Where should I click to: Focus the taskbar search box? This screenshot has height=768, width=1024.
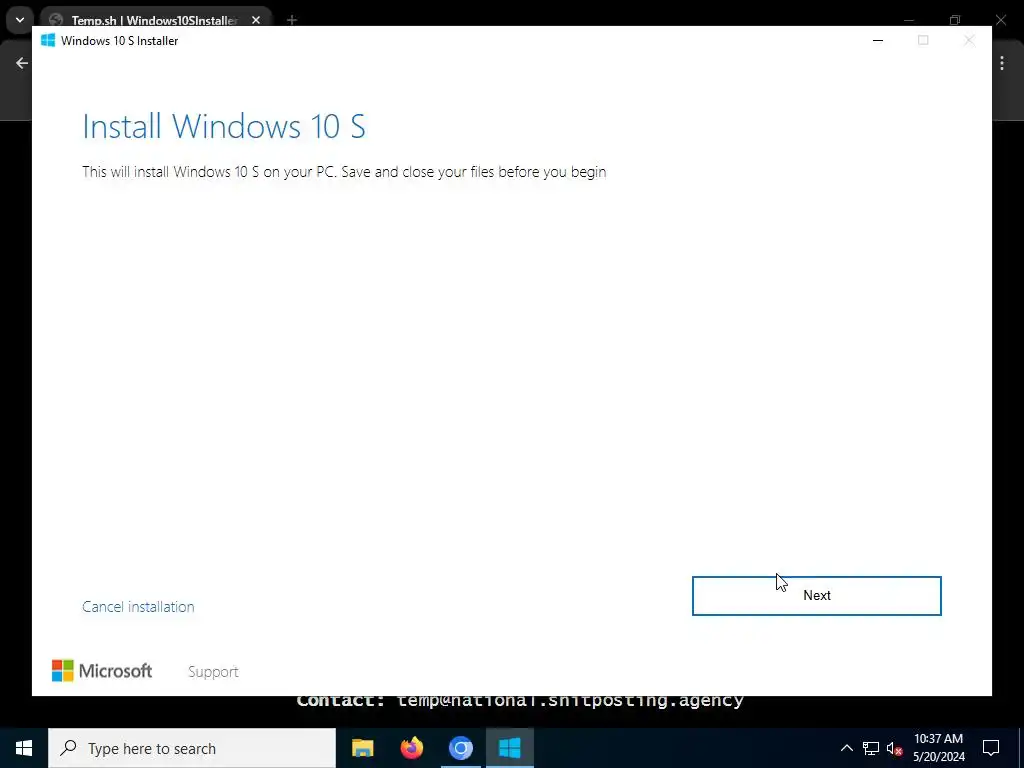[x=192, y=748]
